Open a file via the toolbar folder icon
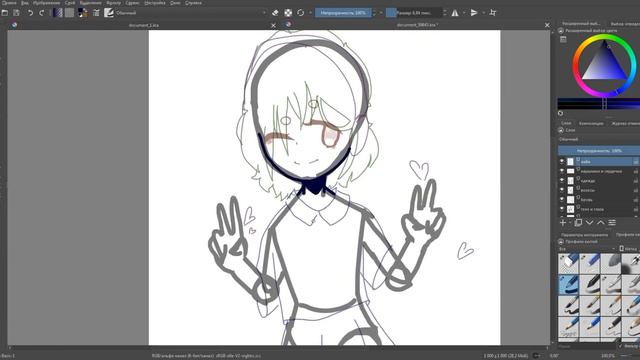 [5, 13]
